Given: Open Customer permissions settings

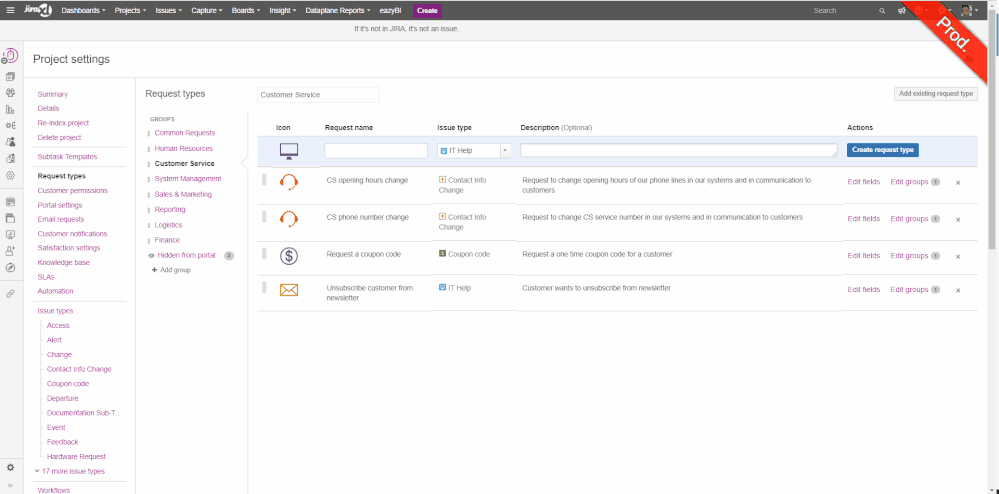Looking at the screenshot, I should click(x=73, y=191).
